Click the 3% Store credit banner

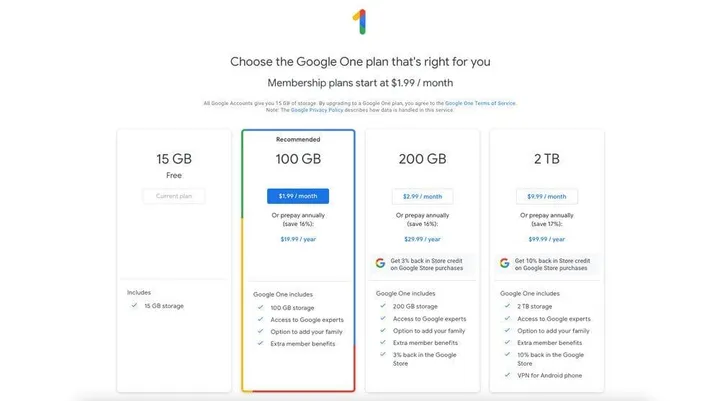(x=422, y=263)
